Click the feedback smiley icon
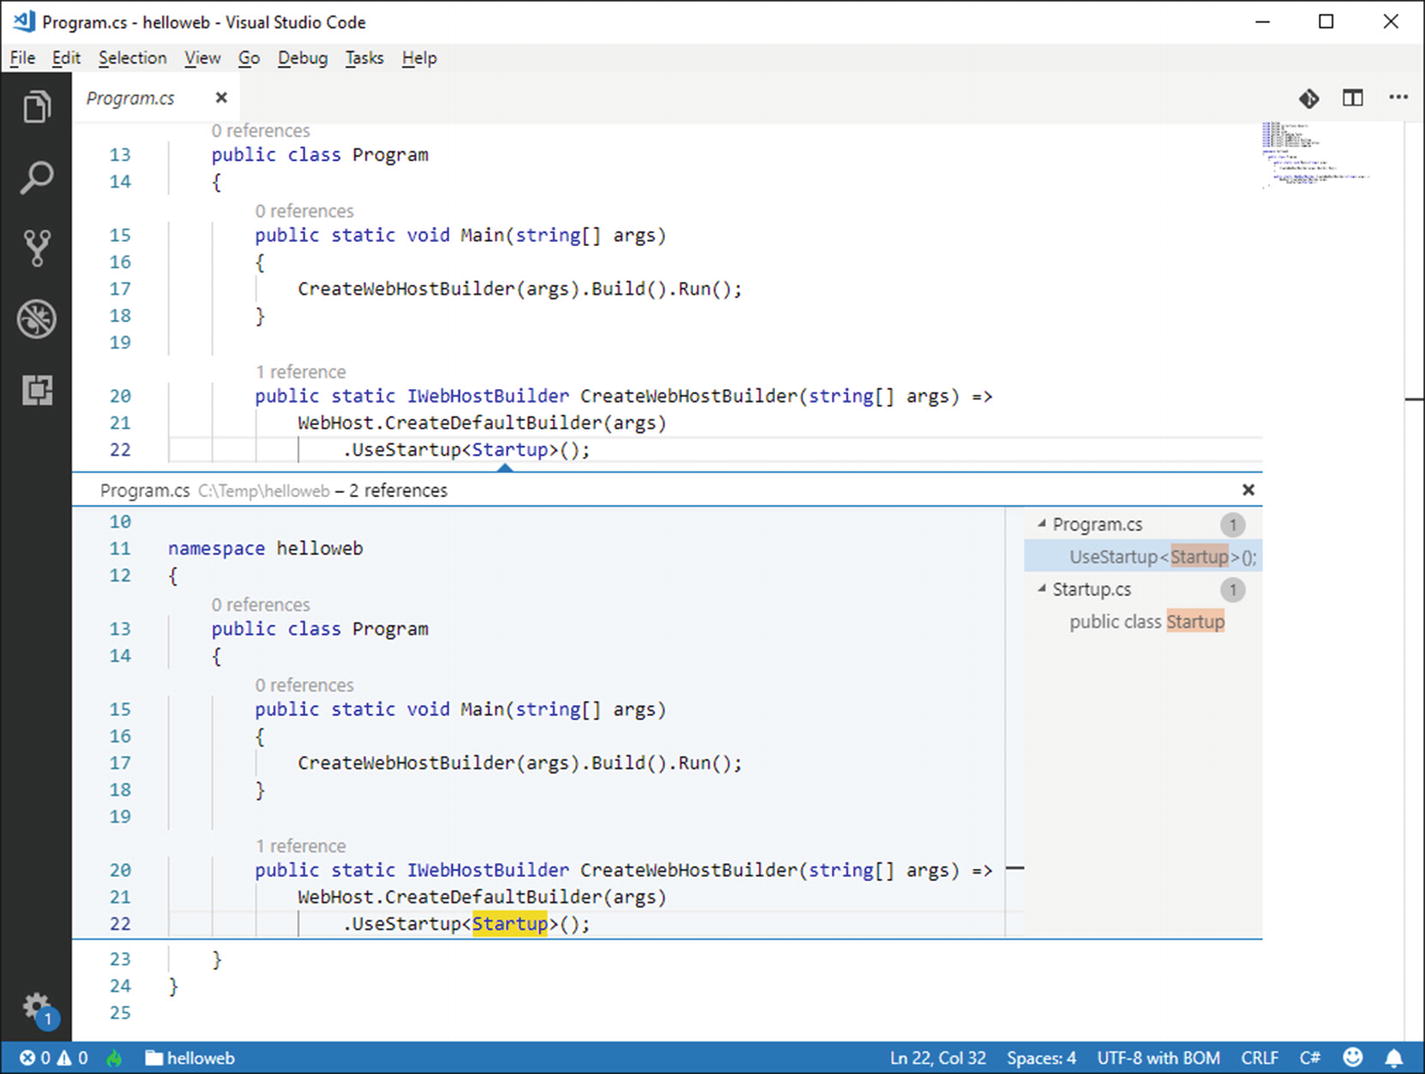This screenshot has height=1074, width=1425. 1352,1058
